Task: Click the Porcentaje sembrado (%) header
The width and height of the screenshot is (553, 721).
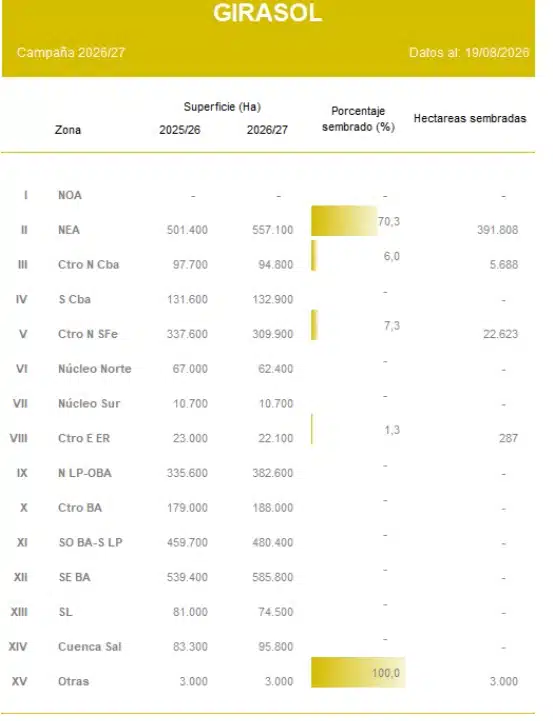Action: (x=359, y=119)
